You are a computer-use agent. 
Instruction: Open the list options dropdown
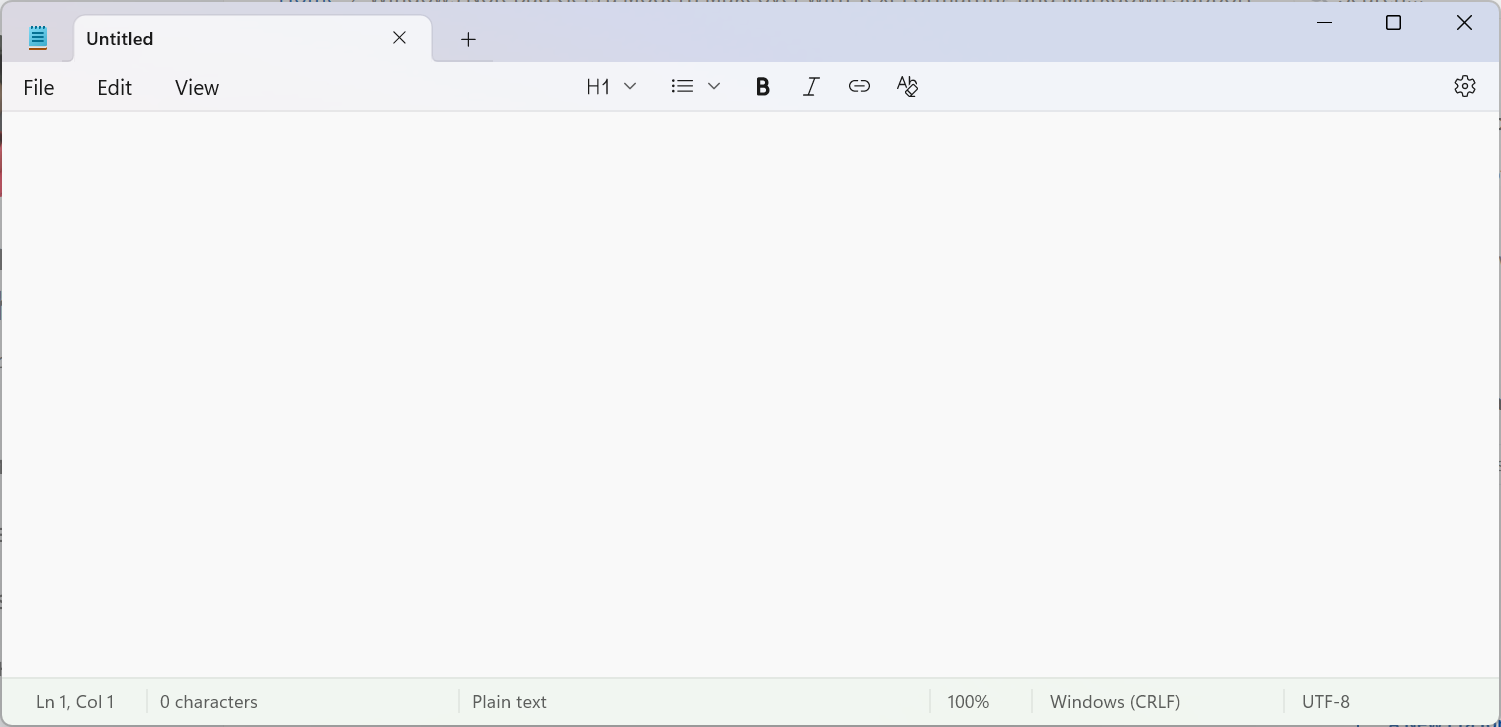713,86
